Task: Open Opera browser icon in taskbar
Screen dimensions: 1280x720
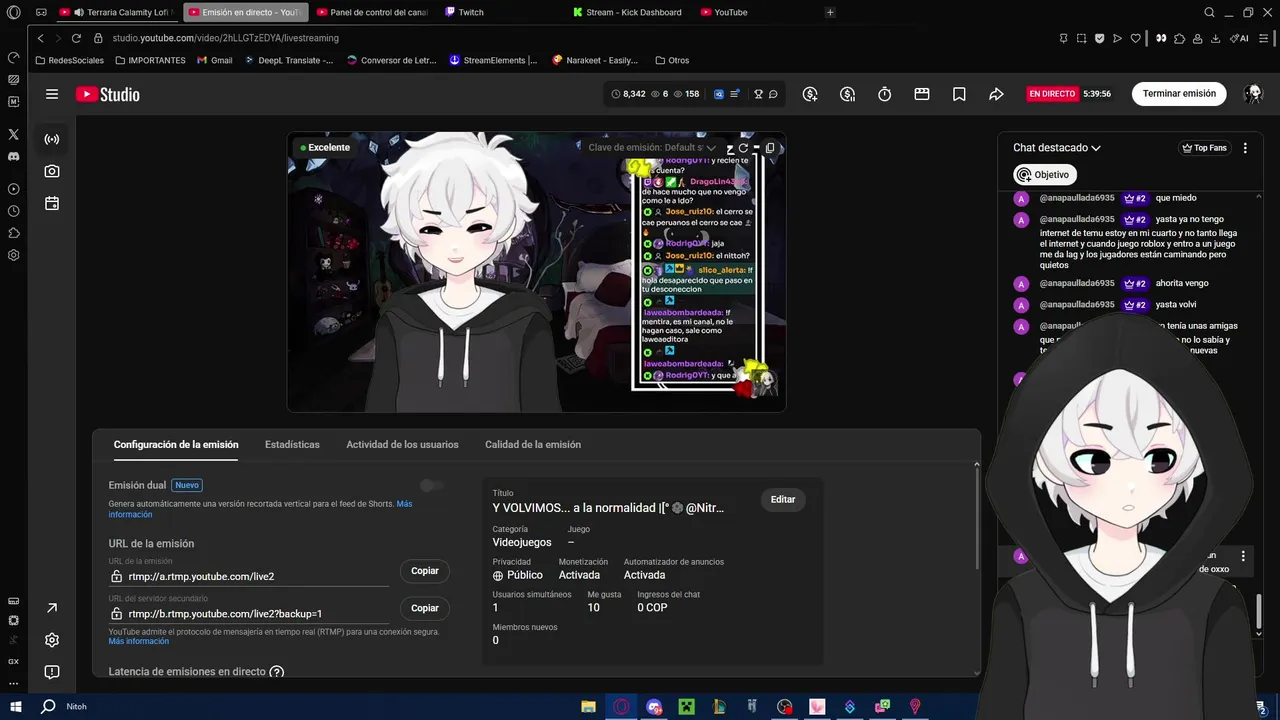Action: click(622, 706)
